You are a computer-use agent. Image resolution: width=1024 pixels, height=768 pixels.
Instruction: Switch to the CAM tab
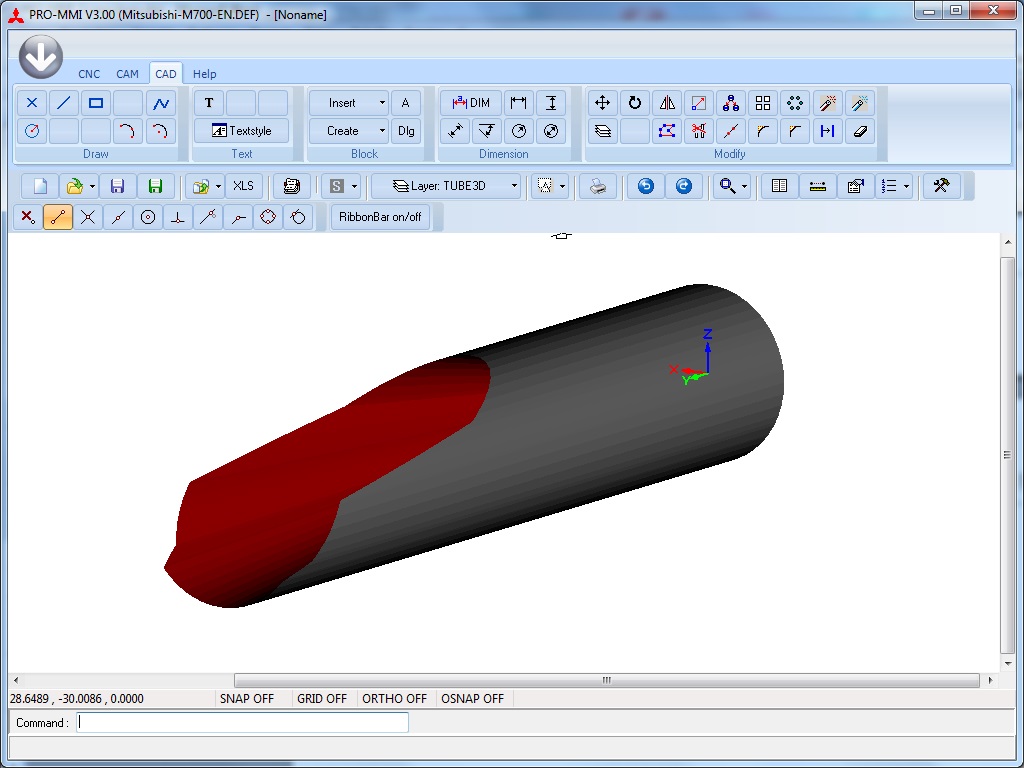pyautogui.click(x=127, y=74)
